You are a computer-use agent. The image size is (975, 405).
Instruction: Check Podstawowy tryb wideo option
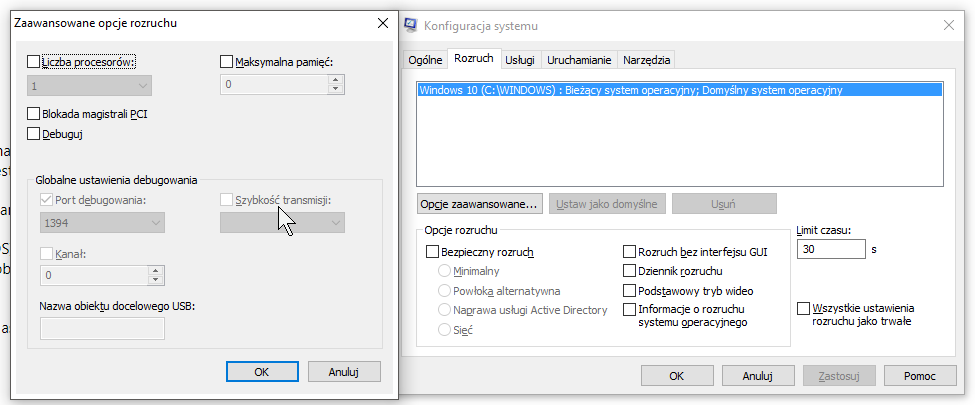coord(630,291)
